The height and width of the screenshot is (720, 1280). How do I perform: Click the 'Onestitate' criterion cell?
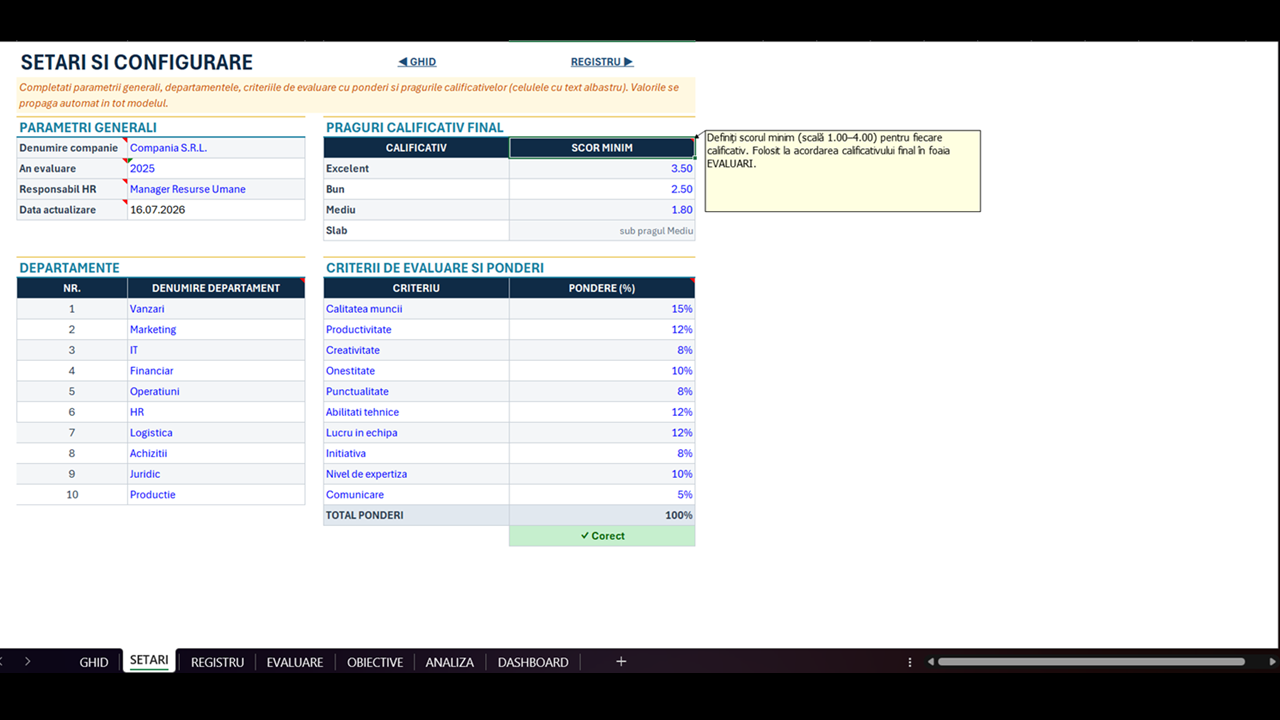[416, 371]
